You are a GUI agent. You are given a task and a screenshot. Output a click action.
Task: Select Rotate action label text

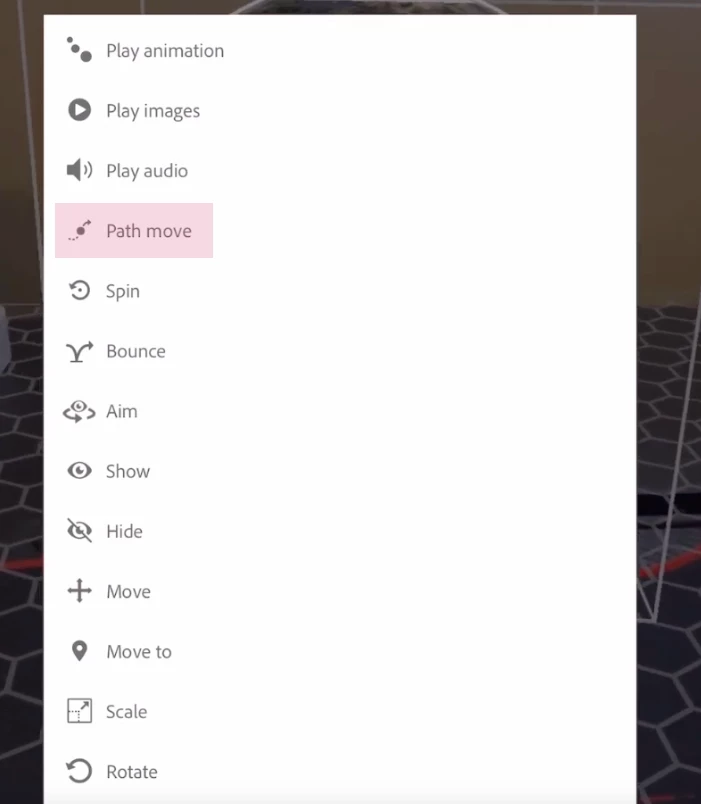(132, 772)
